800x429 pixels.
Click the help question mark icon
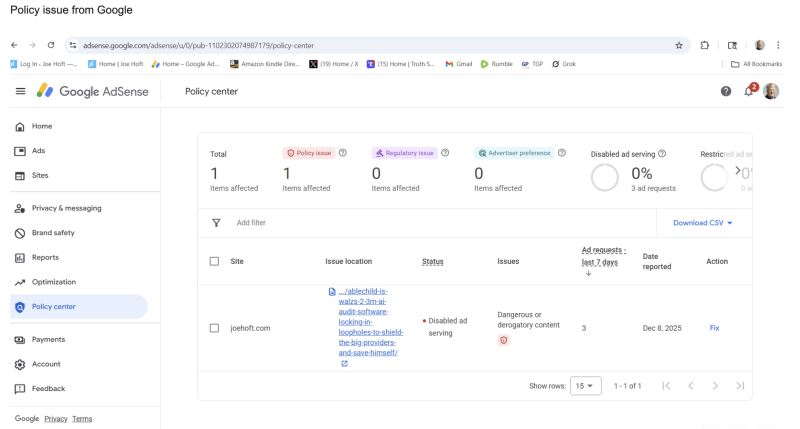click(726, 91)
